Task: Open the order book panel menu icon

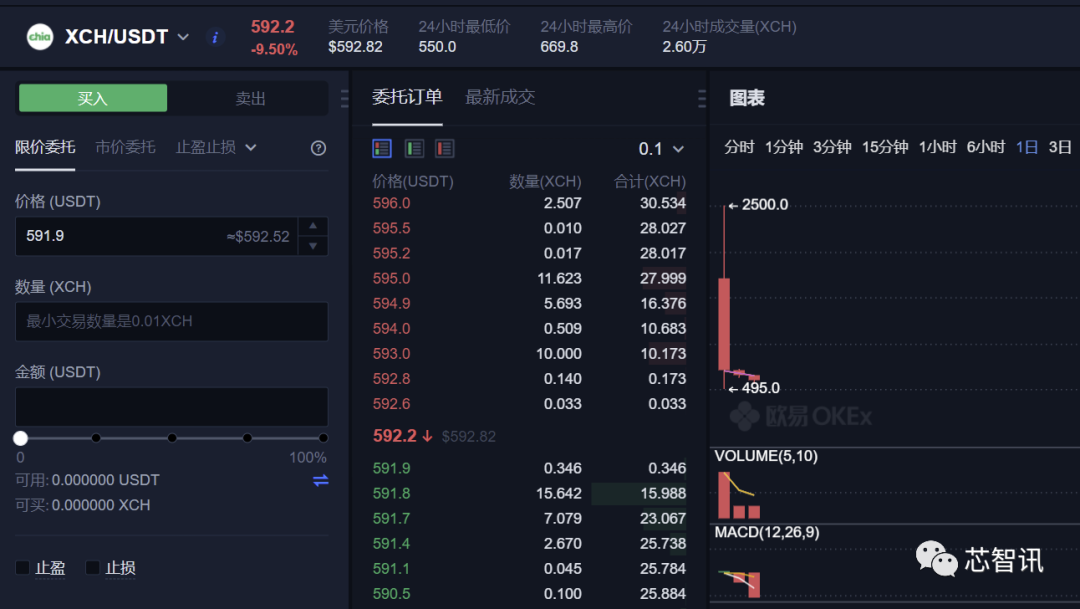Action: pyautogui.click(x=701, y=97)
